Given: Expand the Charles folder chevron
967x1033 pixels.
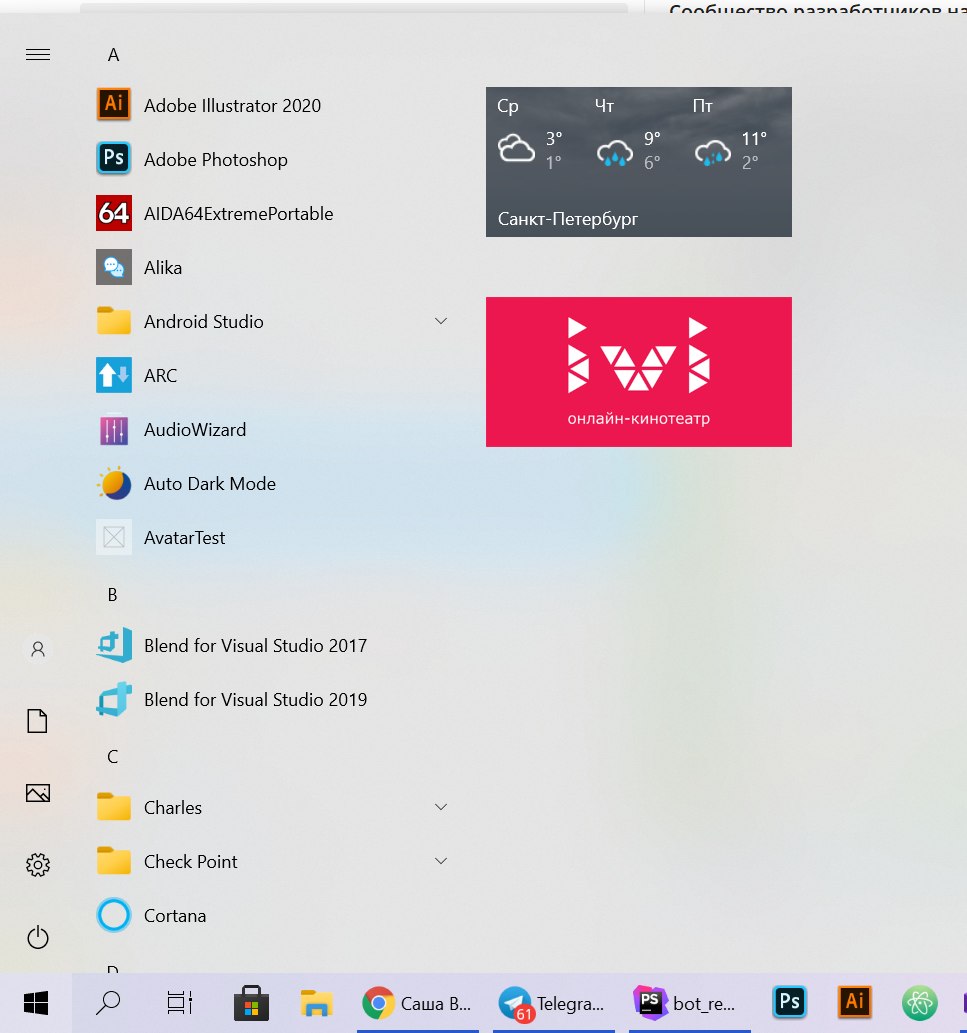Looking at the screenshot, I should (x=441, y=808).
